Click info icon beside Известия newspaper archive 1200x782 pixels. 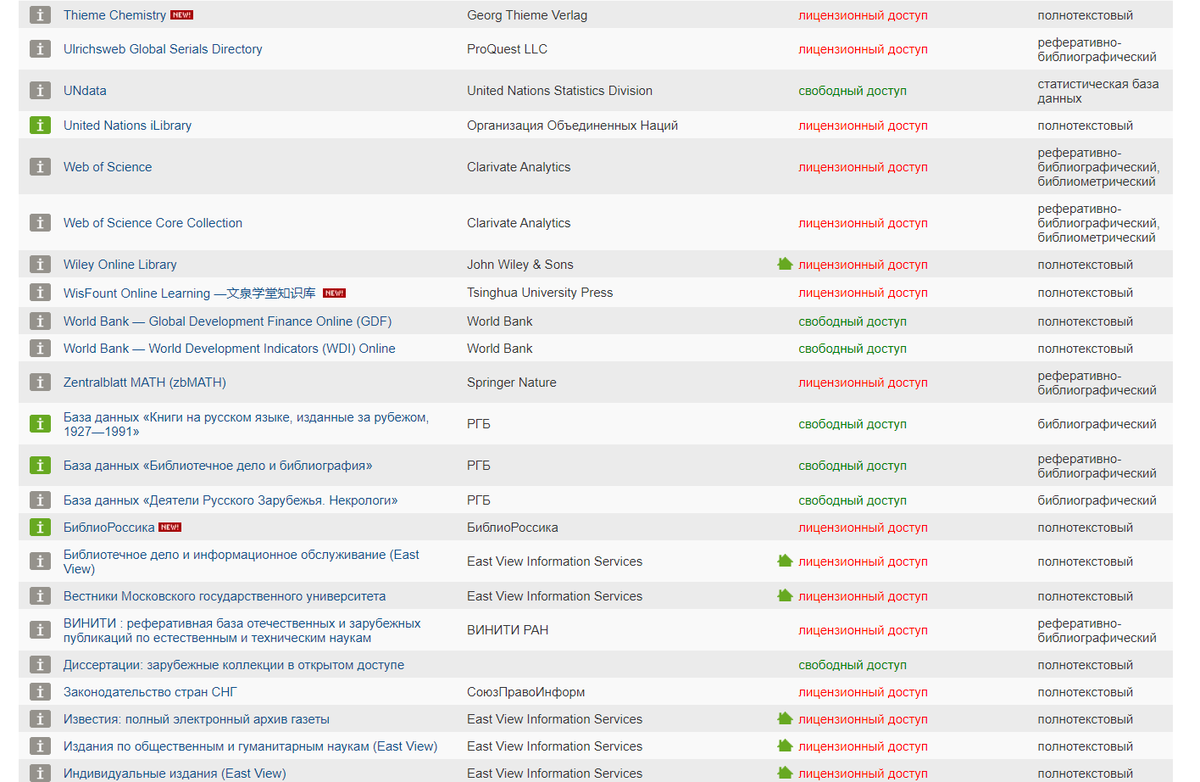click(40, 719)
